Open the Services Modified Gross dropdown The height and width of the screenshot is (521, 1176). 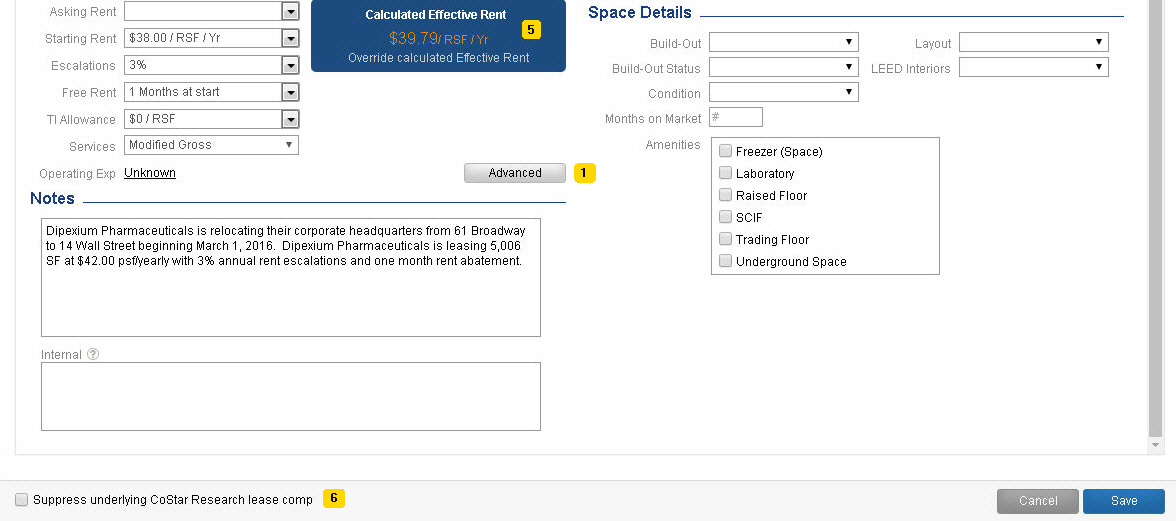pos(212,145)
